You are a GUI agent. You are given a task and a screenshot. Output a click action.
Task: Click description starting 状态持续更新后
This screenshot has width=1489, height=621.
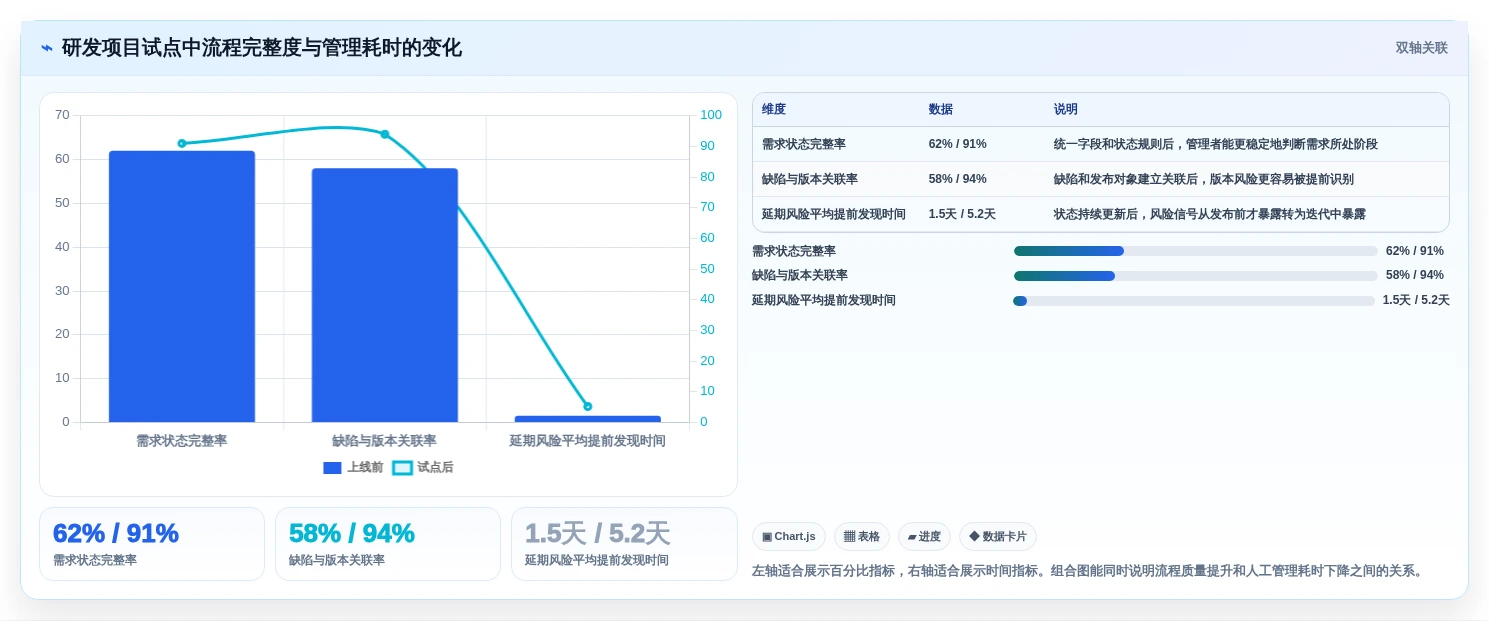pyautogui.click(x=1210, y=214)
